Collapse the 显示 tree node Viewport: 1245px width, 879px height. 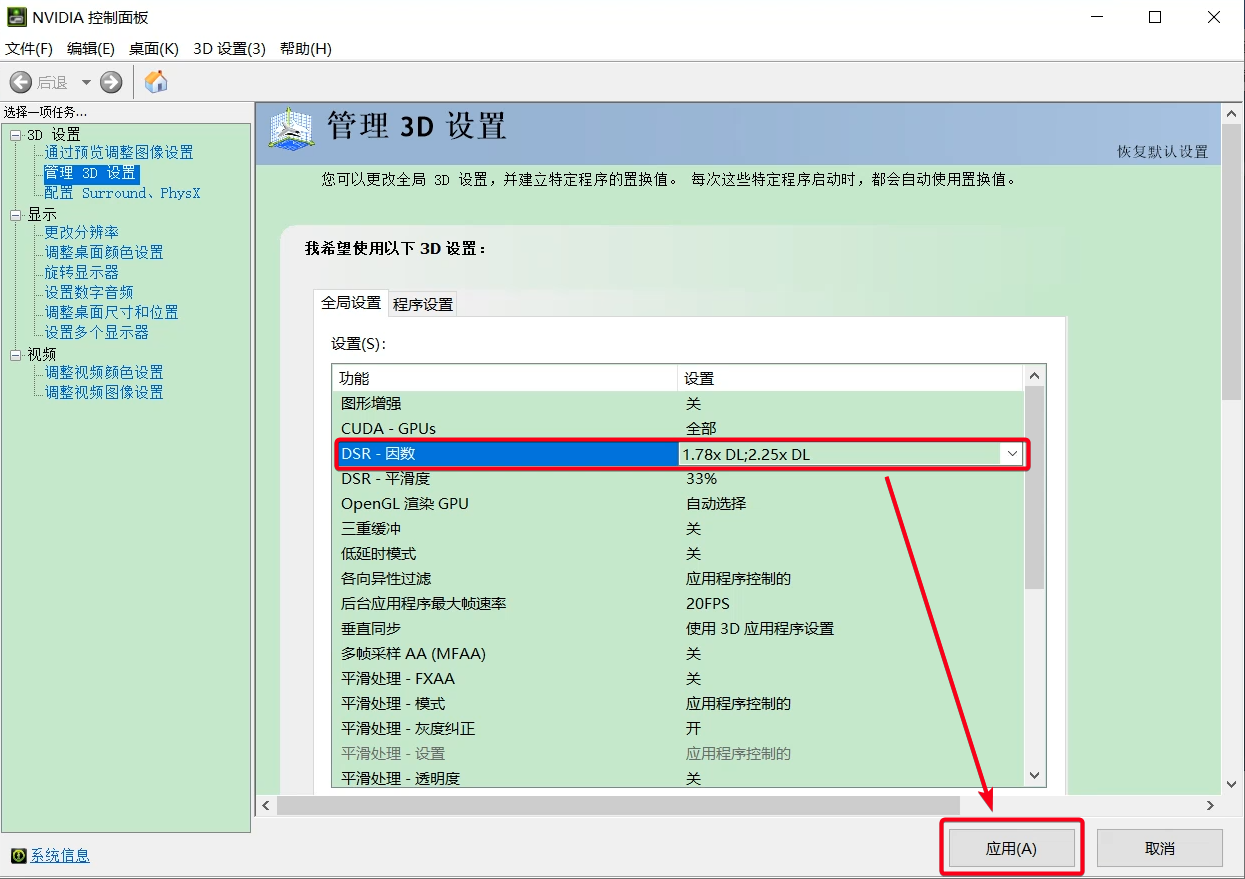[15, 214]
